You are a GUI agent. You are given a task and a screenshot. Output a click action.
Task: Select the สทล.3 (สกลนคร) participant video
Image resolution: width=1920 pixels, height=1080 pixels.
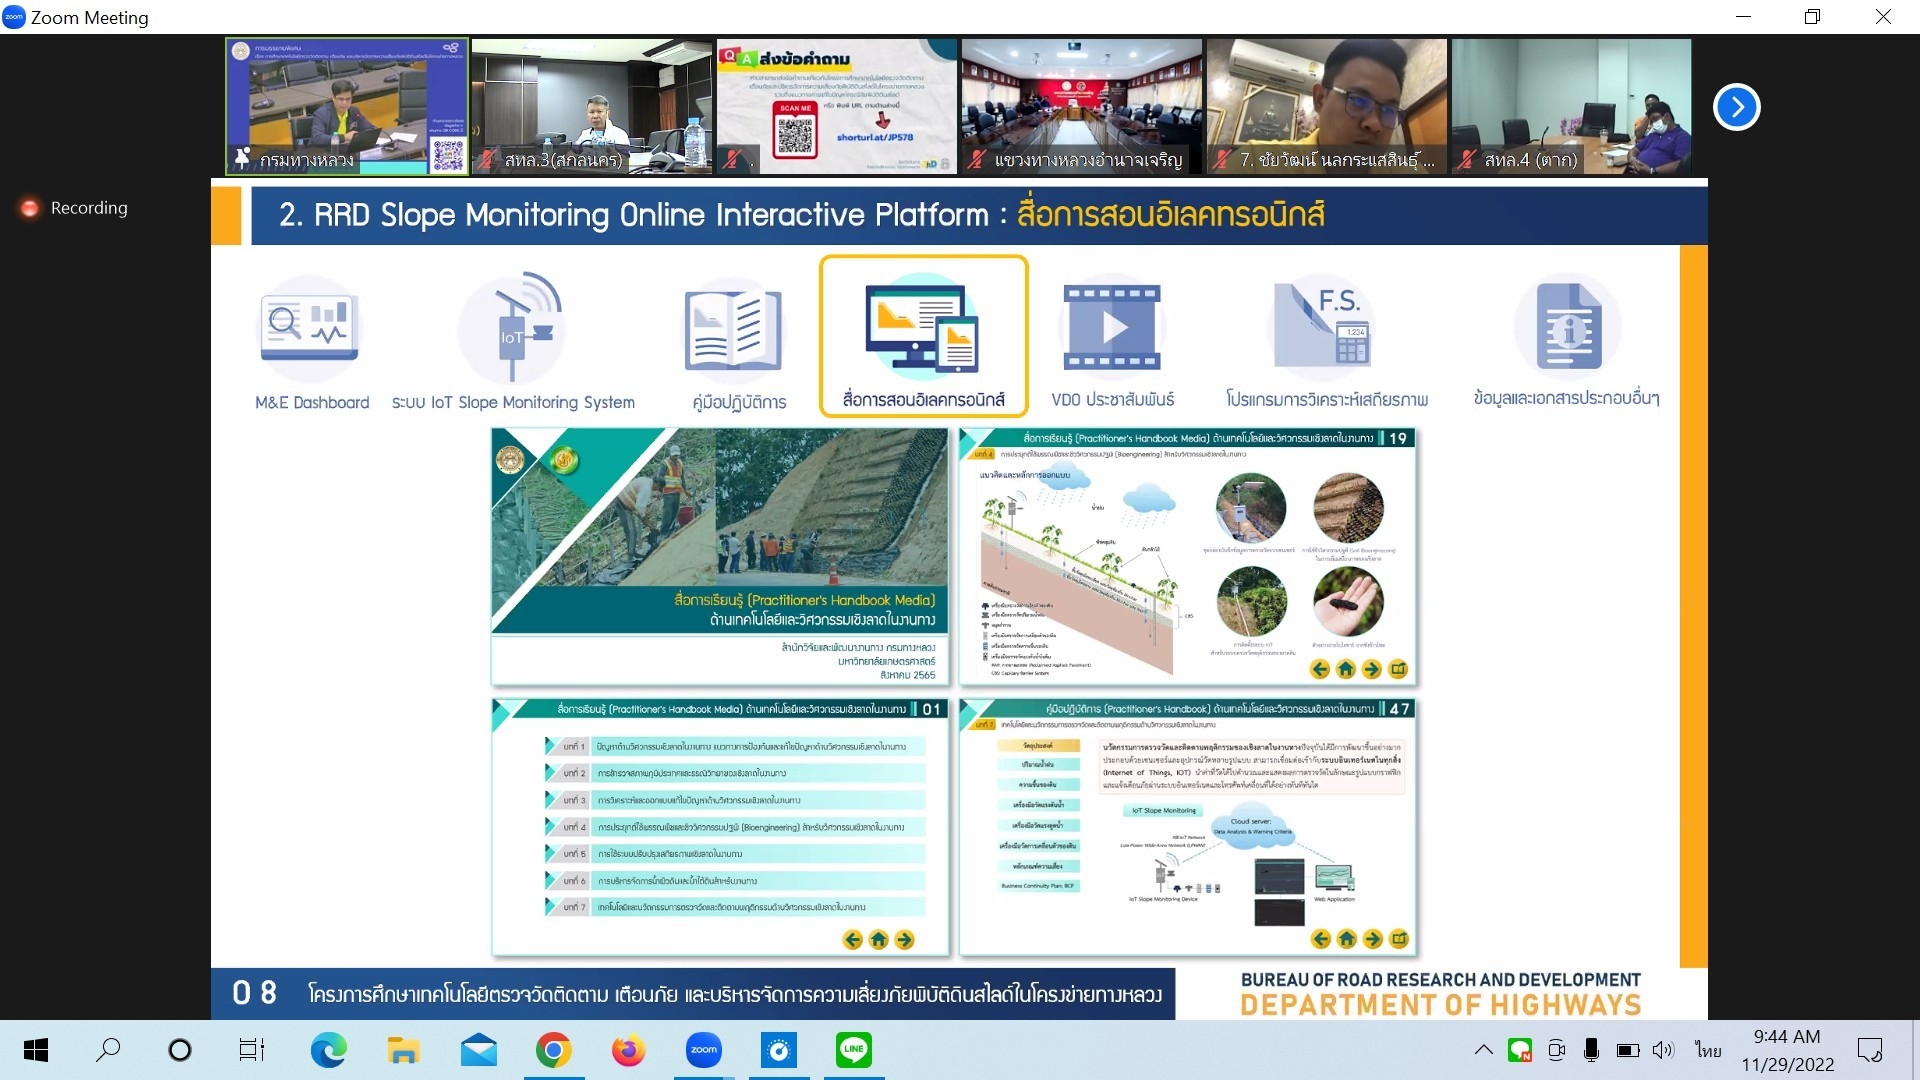(x=591, y=107)
